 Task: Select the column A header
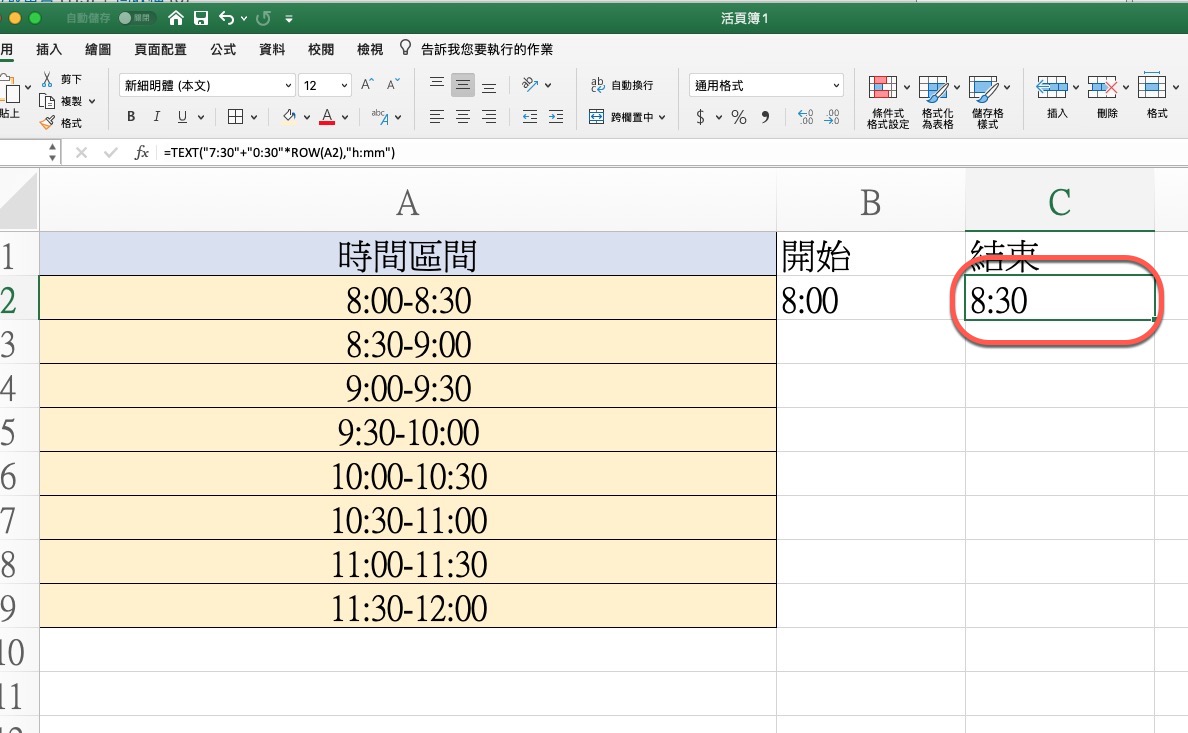click(x=408, y=202)
